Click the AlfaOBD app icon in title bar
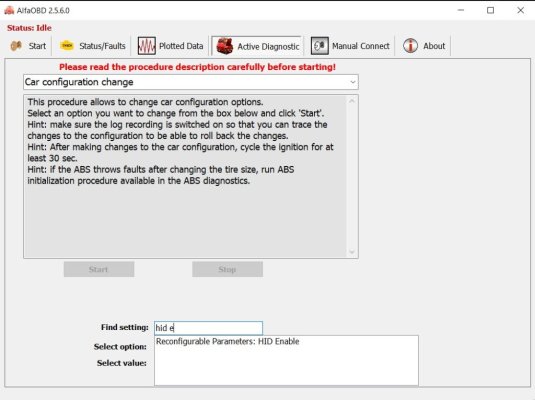Image resolution: width=535 pixels, height=400 pixels. pyautogui.click(x=9, y=10)
